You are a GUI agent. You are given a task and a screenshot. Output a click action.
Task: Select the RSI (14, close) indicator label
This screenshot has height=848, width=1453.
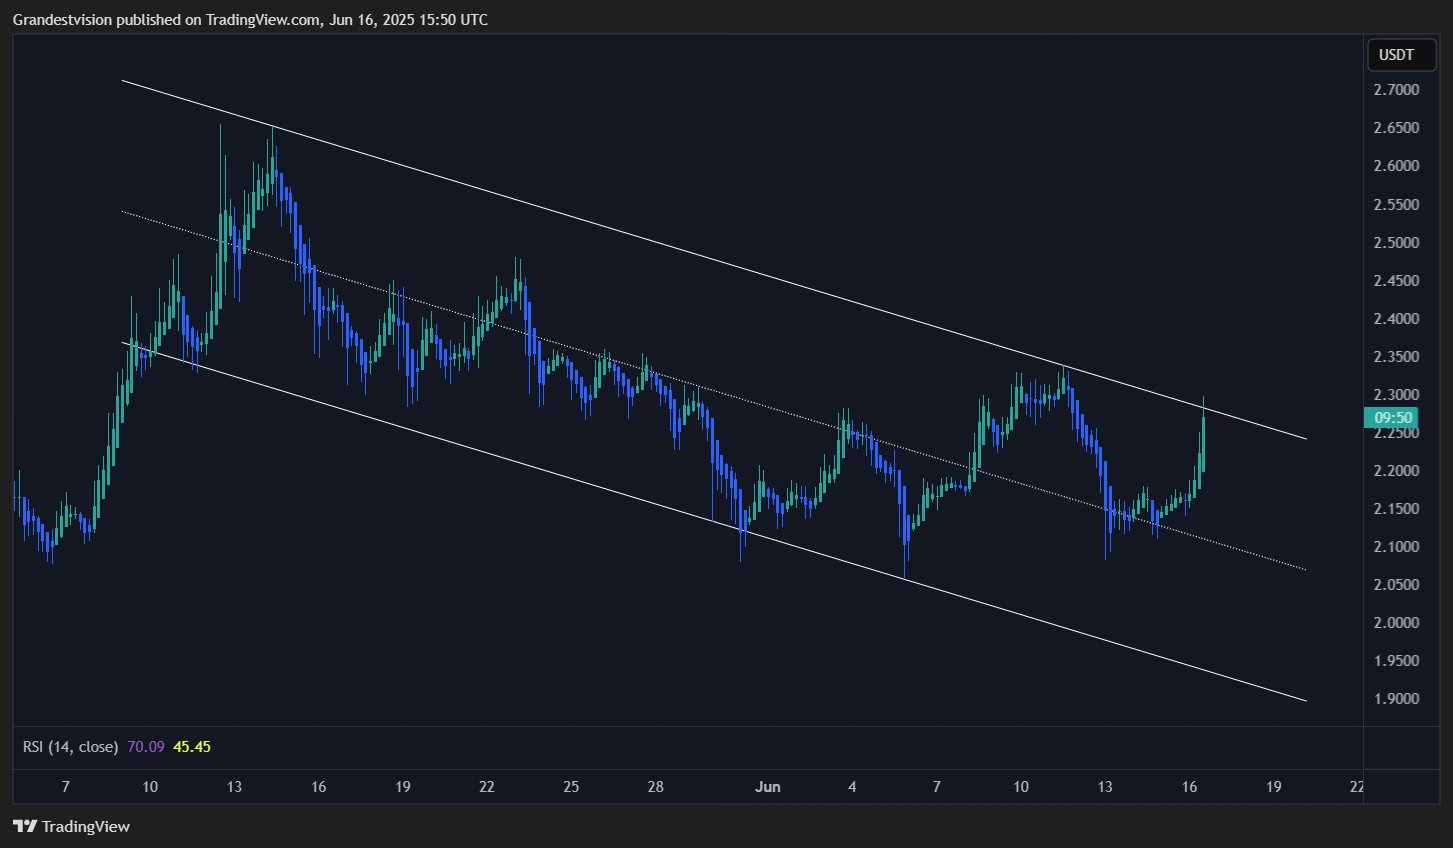tap(70, 747)
